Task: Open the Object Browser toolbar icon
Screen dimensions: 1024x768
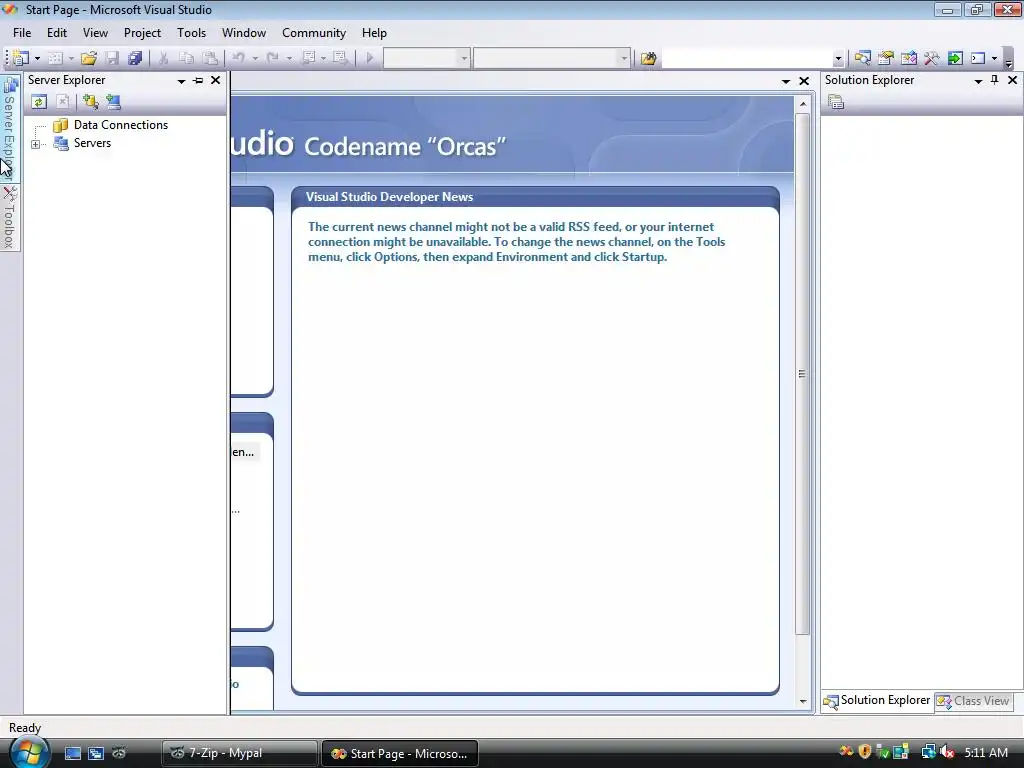Action: pyautogui.click(x=908, y=58)
